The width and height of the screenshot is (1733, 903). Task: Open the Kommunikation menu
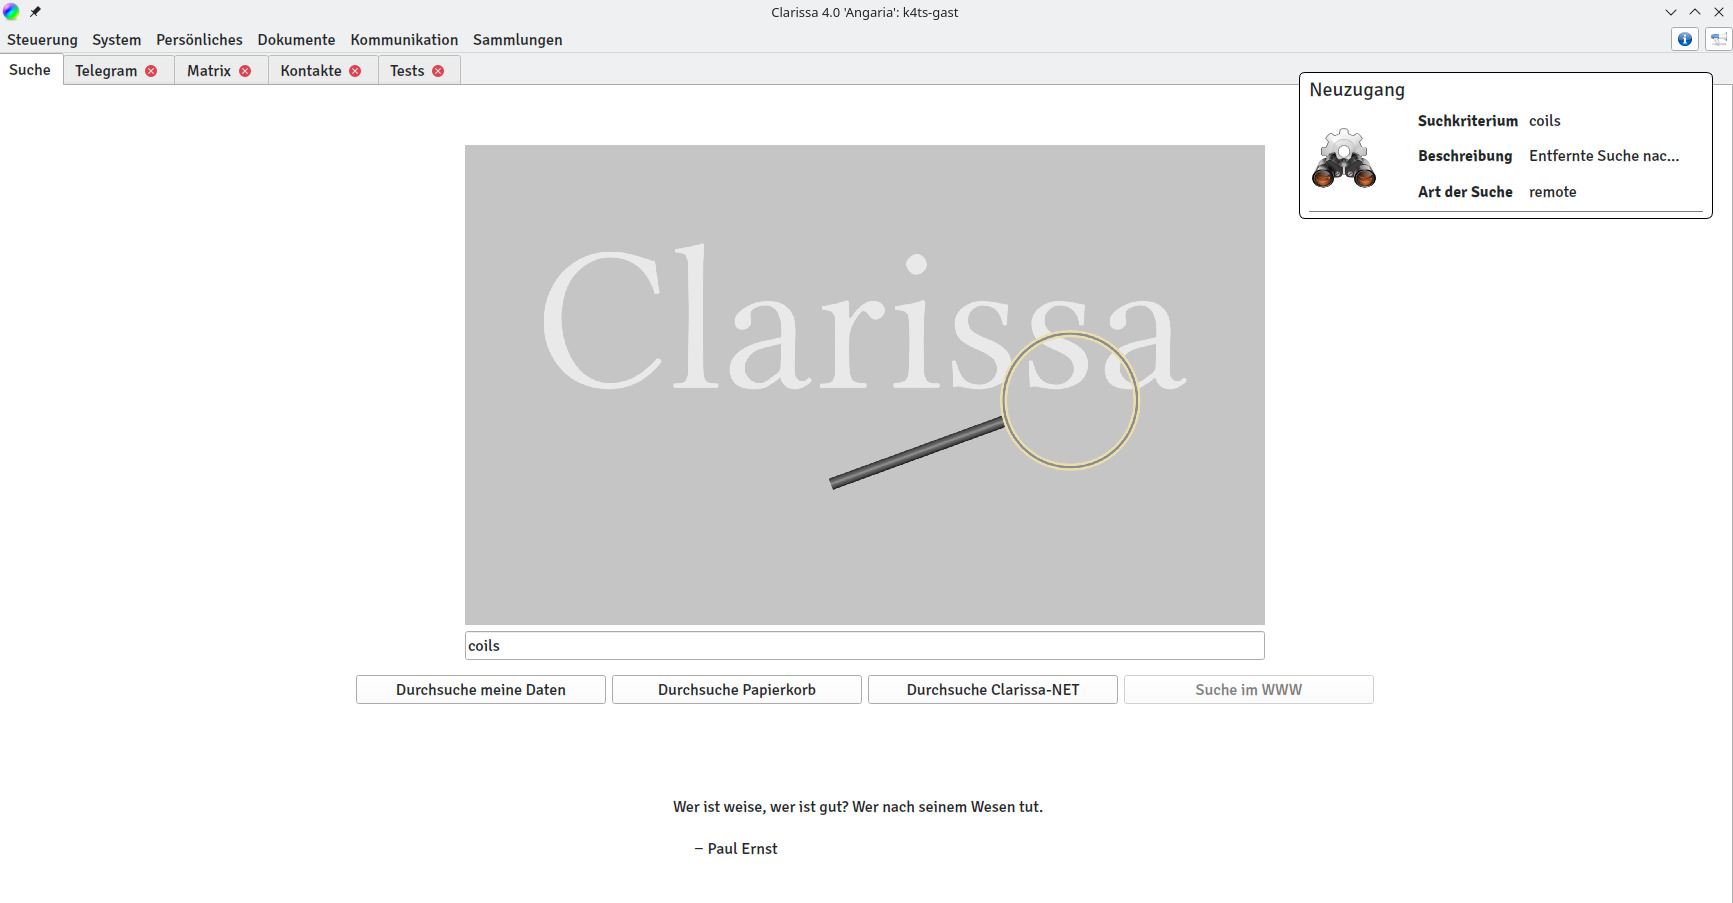tap(404, 40)
